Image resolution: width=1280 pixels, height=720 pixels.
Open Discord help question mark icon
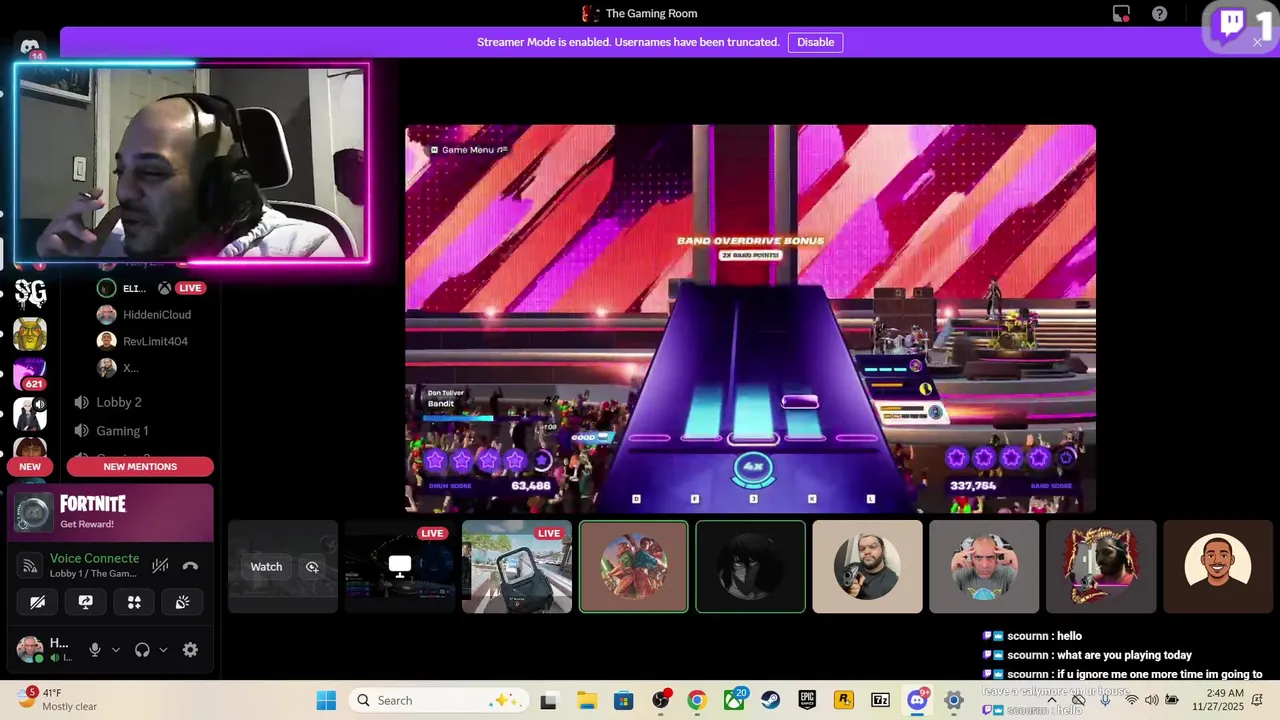(x=1159, y=14)
